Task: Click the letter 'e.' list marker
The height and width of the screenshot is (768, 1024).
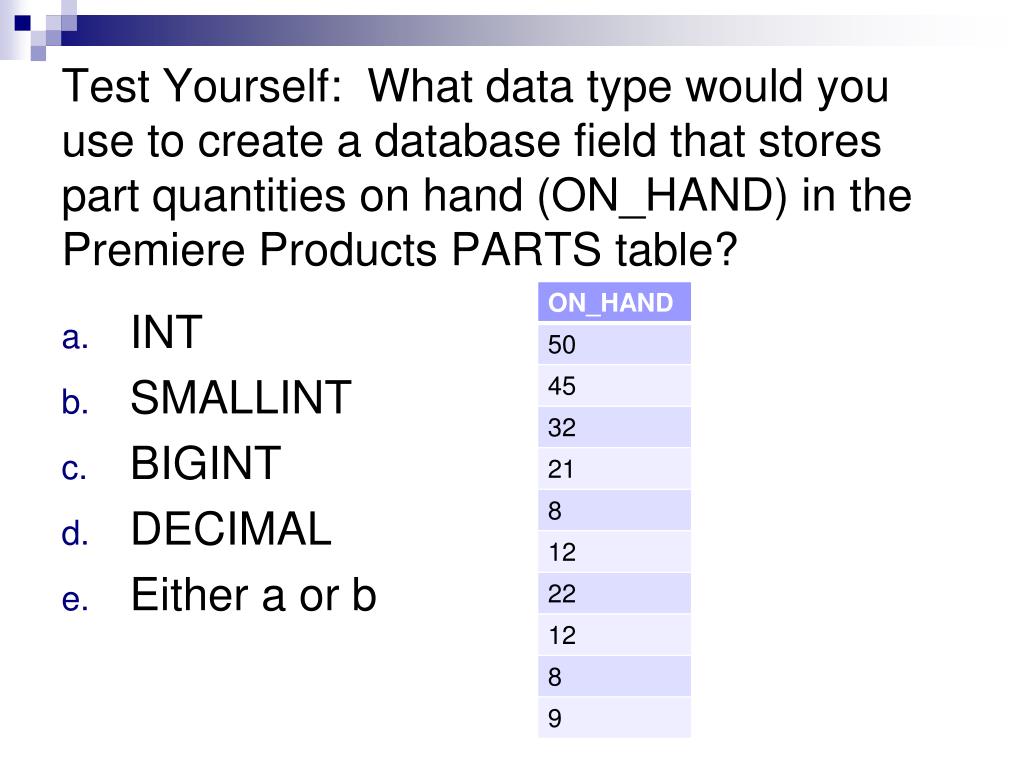Action: (x=75, y=600)
